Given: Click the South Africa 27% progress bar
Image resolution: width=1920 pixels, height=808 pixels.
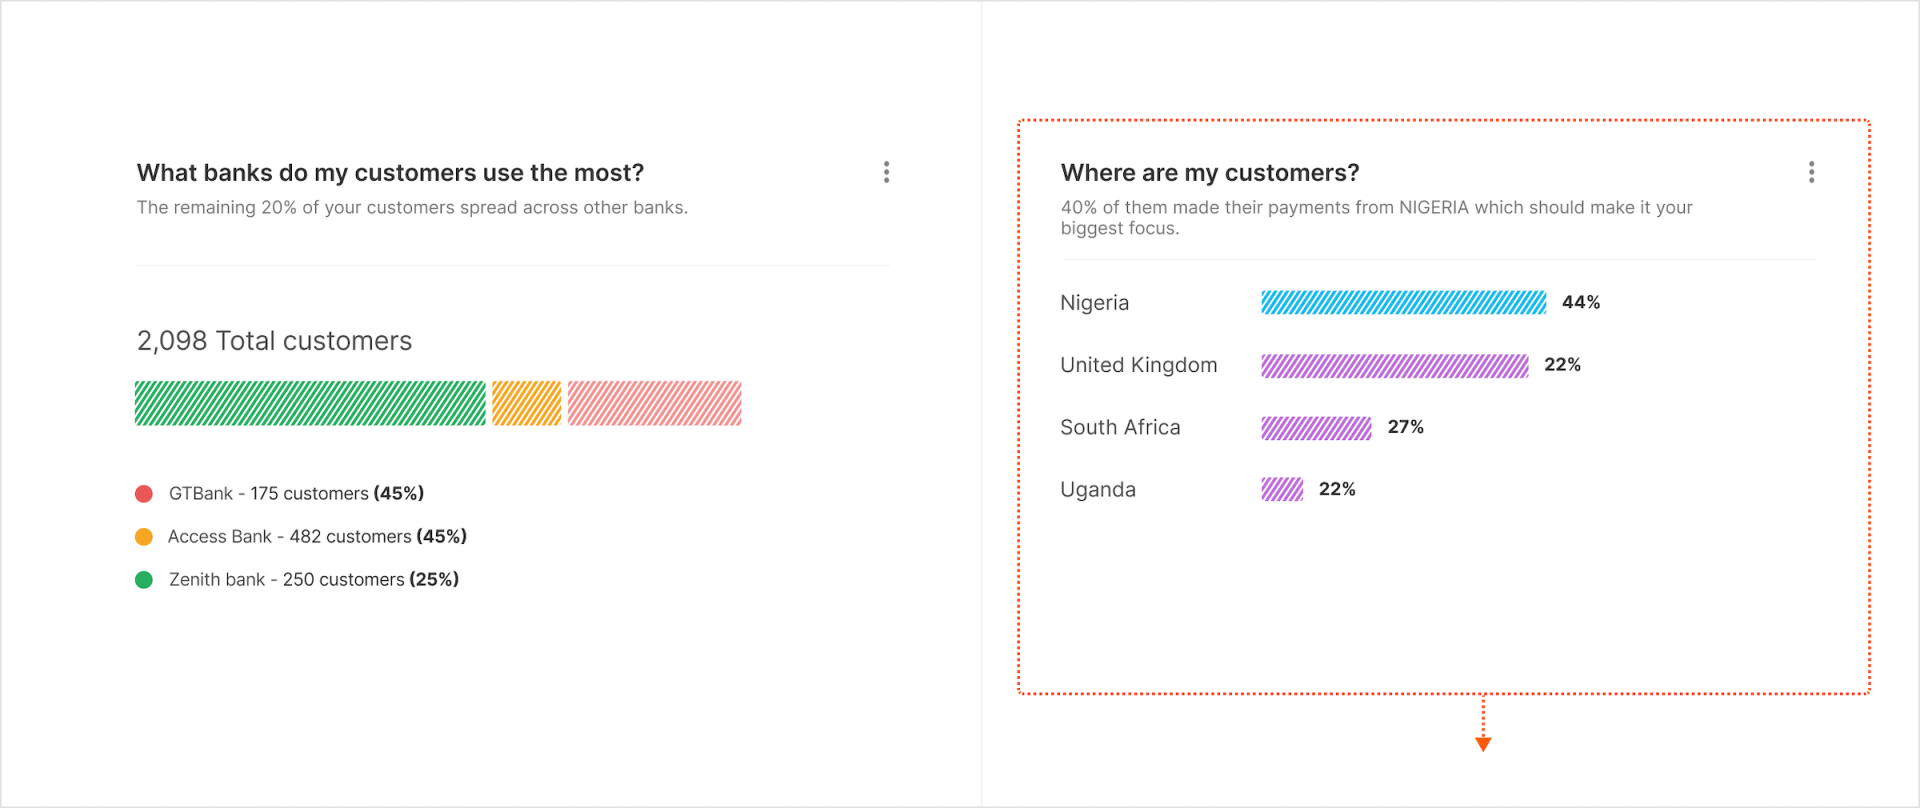Looking at the screenshot, I should coord(1316,427).
